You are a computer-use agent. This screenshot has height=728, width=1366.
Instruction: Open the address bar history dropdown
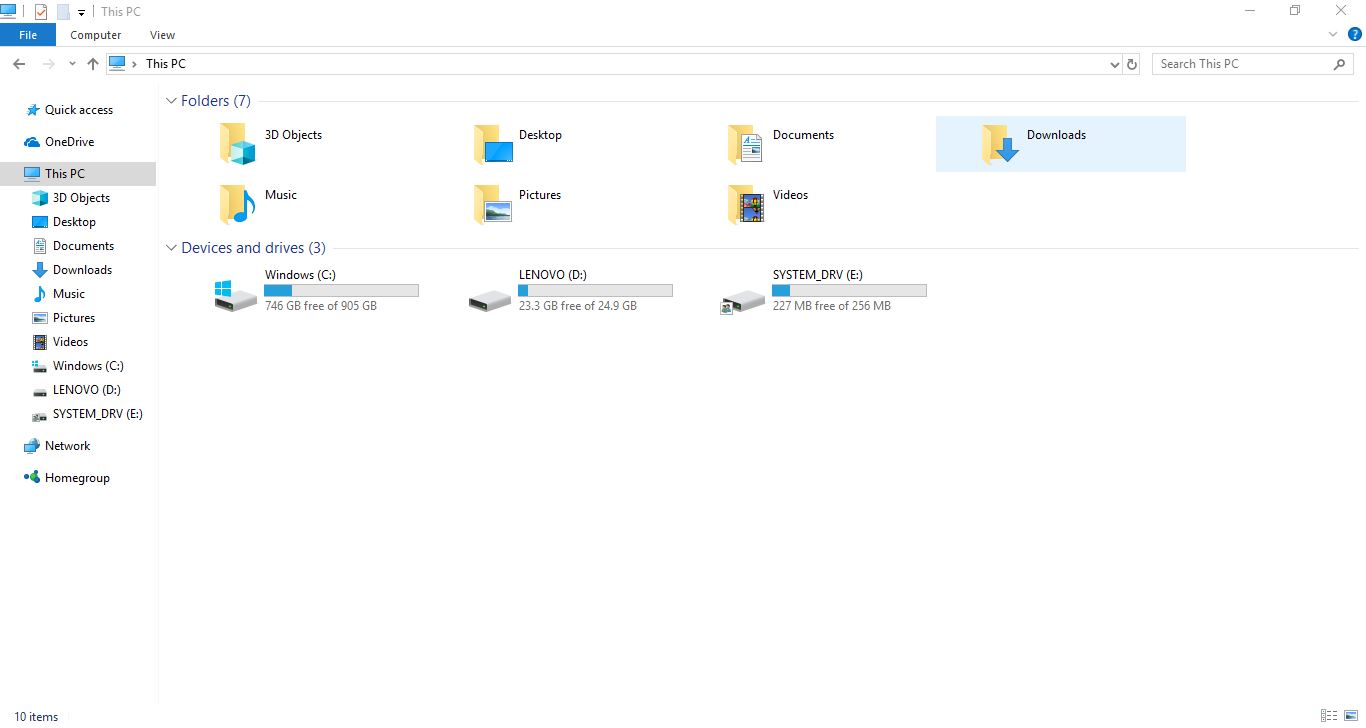pos(1115,64)
